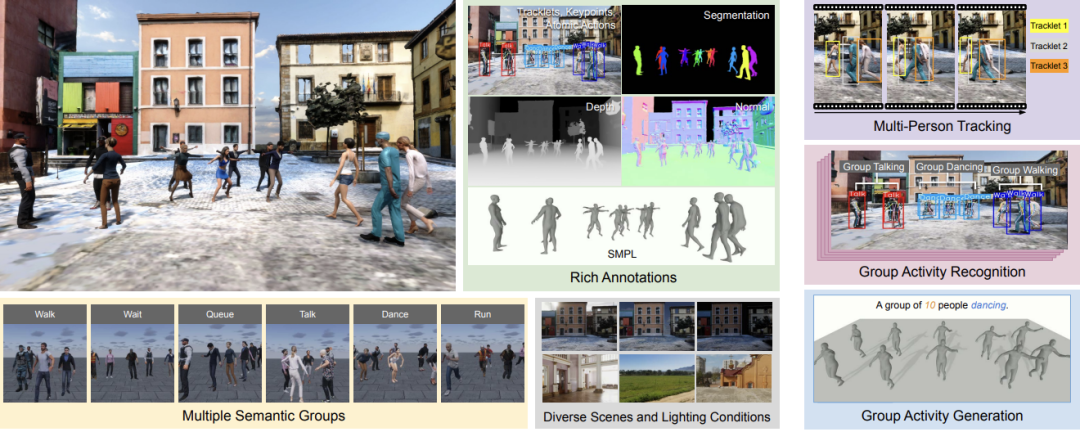Click 'Diverse Scenes and Lighting Conditions' caption
Viewport: 1080px width, 432px height.
pyautogui.click(x=656, y=417)
